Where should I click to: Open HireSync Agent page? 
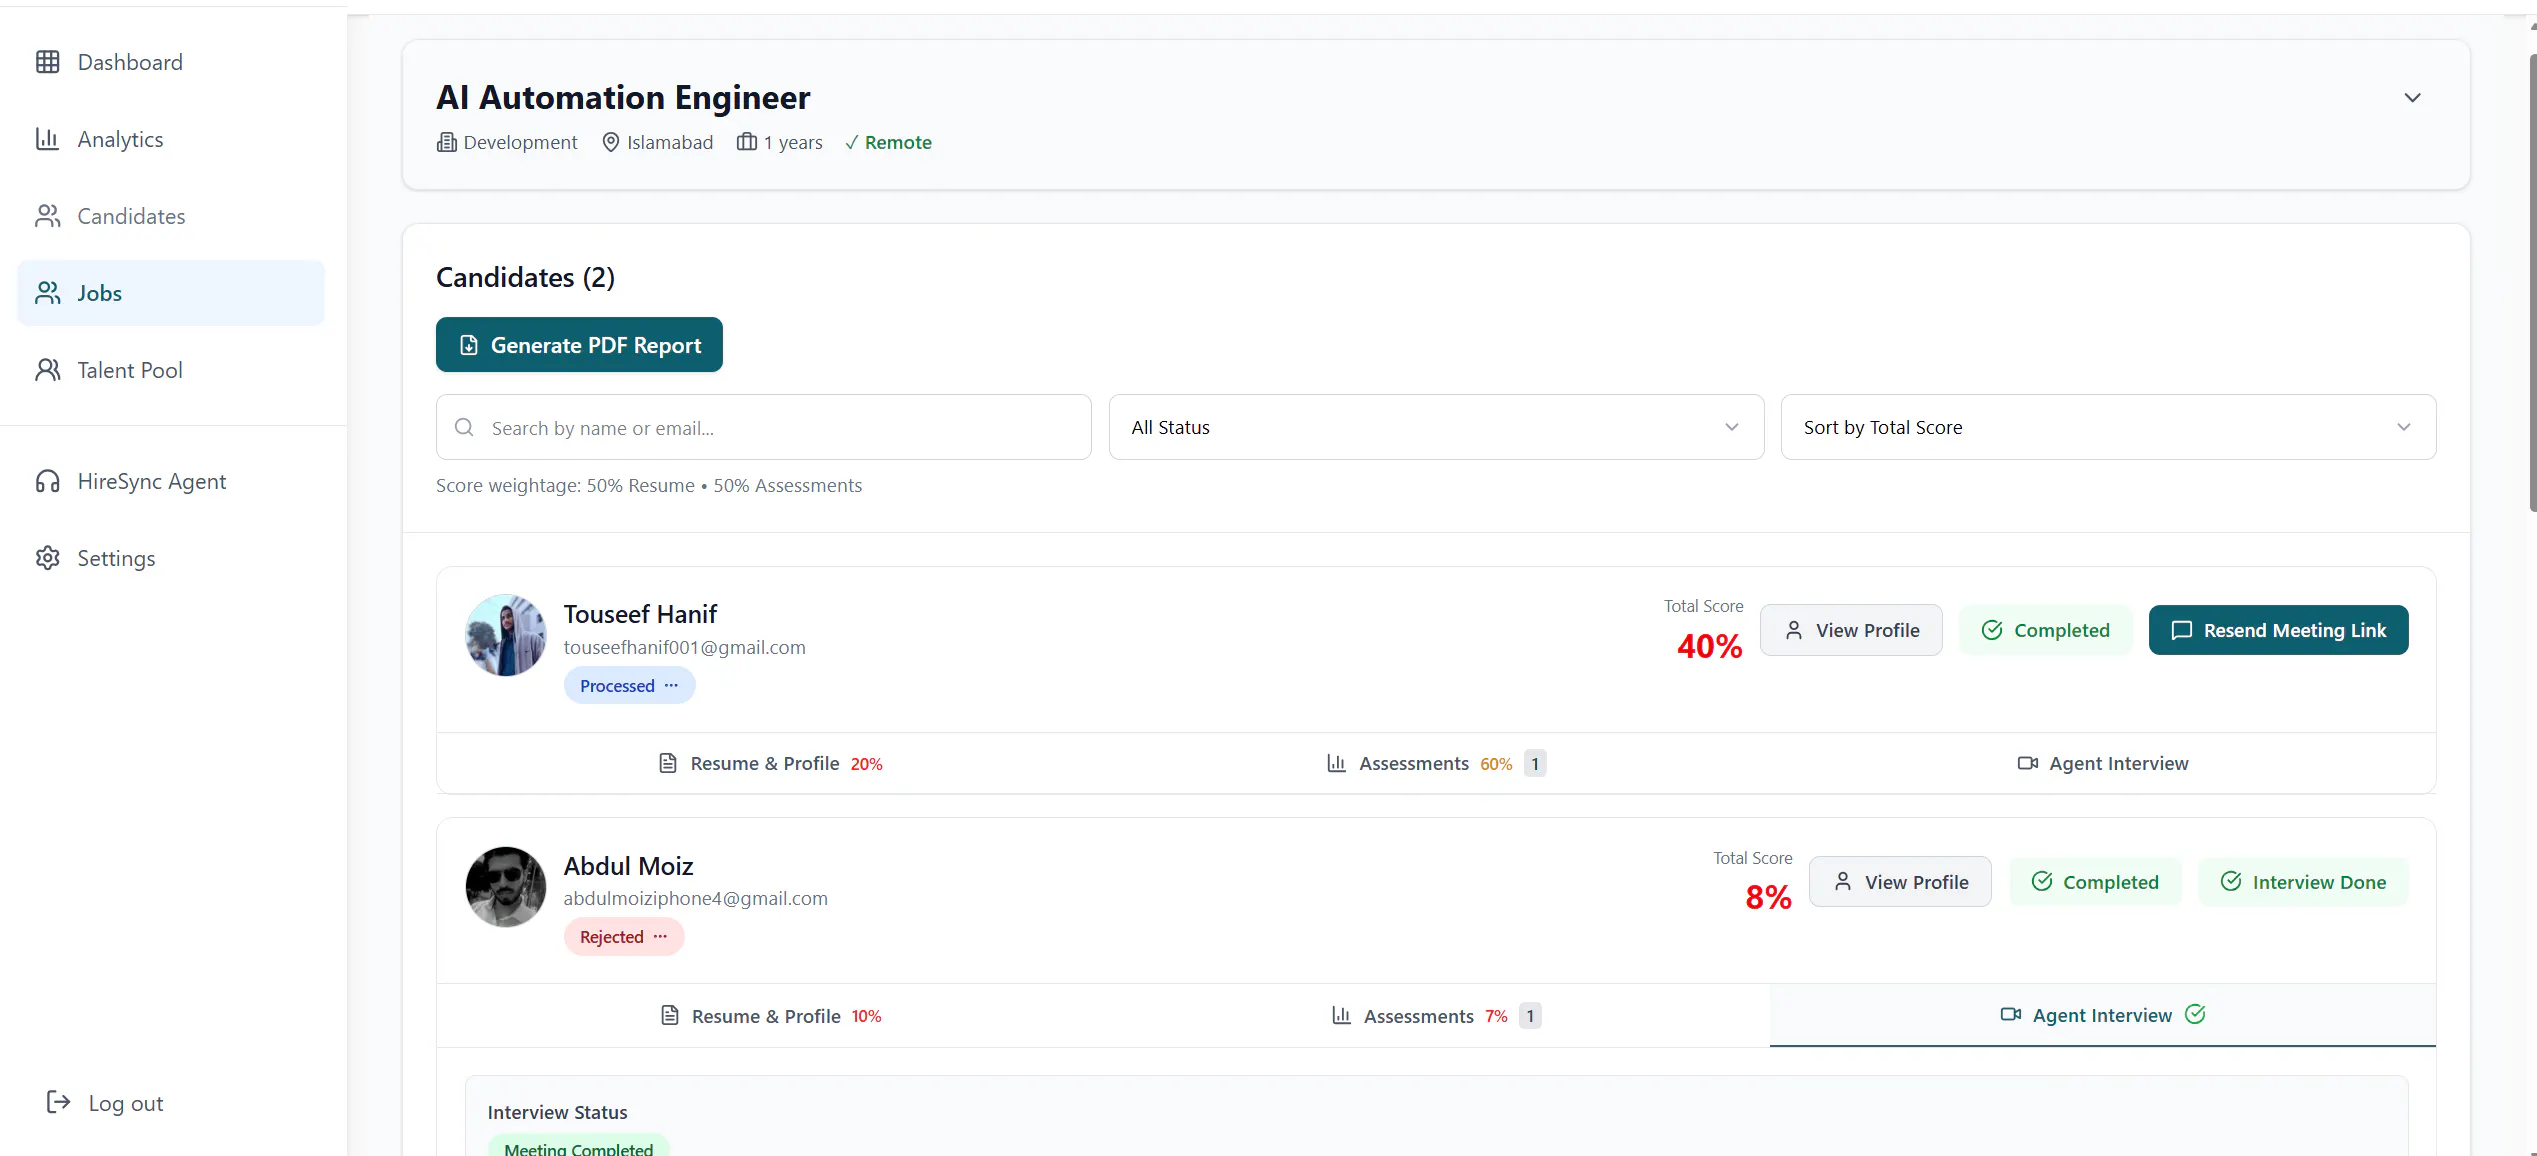tap(171, 481)
